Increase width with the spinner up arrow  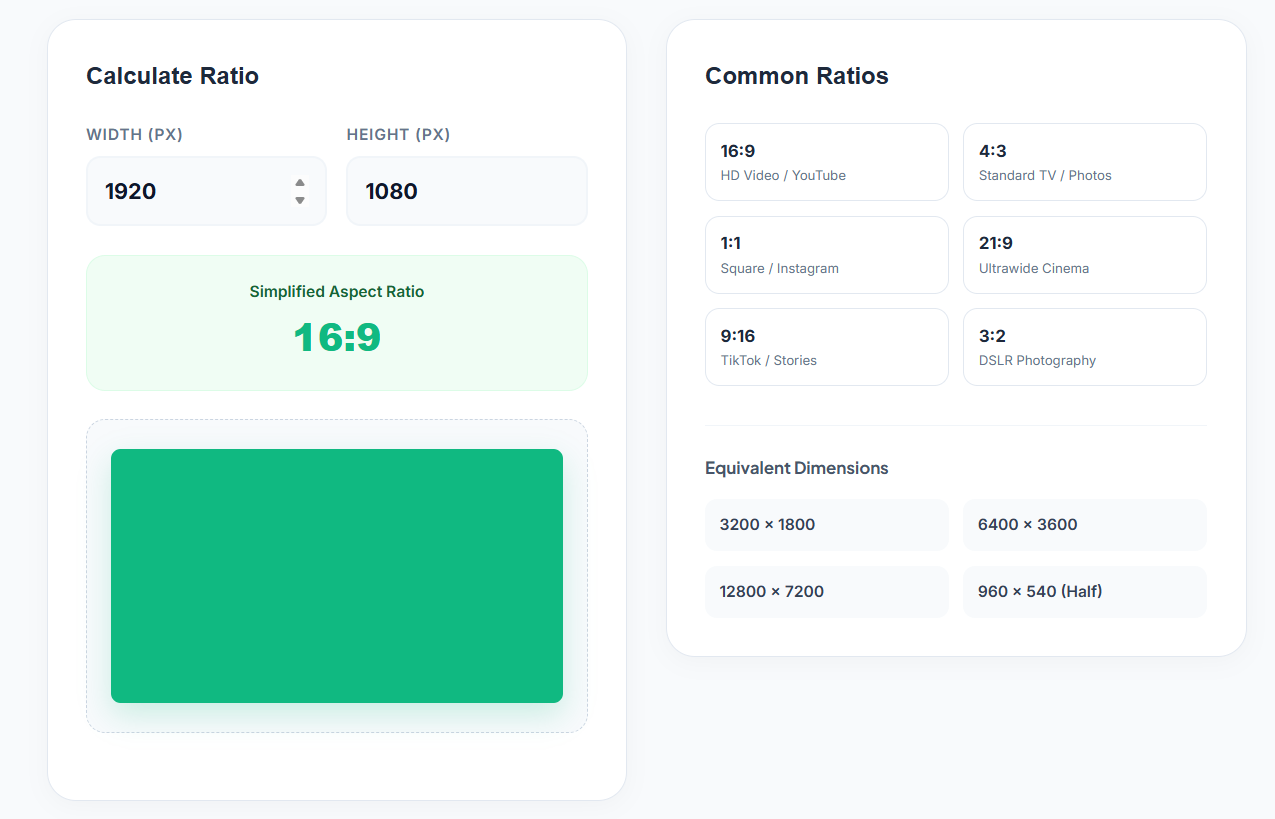pos(300,183)
